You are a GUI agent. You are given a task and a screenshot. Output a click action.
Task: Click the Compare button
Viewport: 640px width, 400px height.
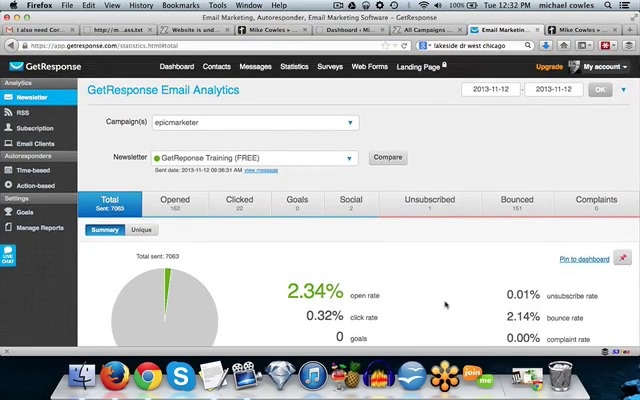[x=388, y=158]
